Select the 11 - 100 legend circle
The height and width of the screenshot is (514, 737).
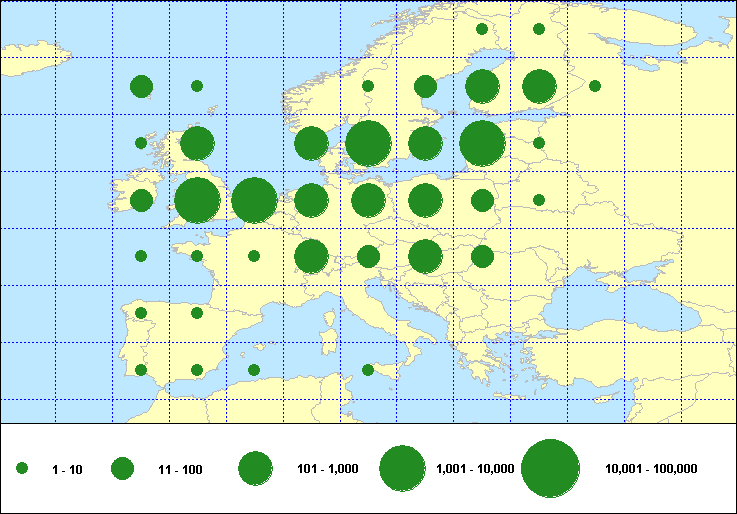[x=122, y=468]
